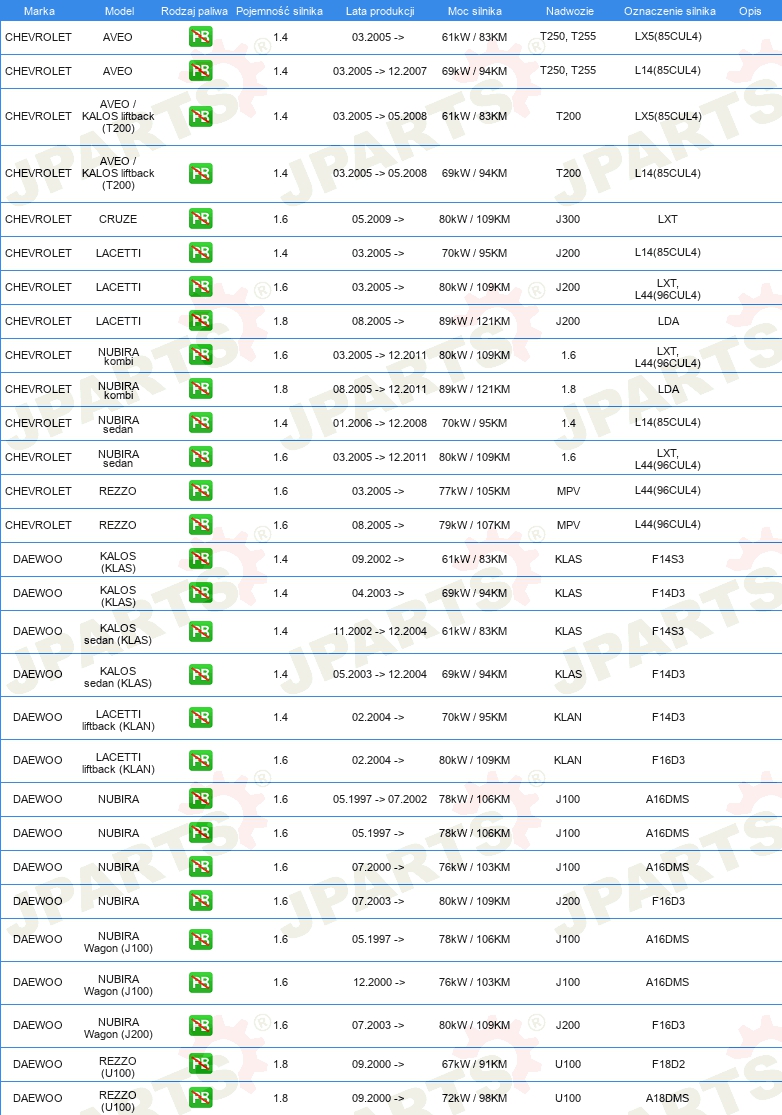Screen dimensions: 782x1115
Task: Click fuel icon in Daewoo Nubira 05.1997->07.2002 row
Action: [200, 799]
